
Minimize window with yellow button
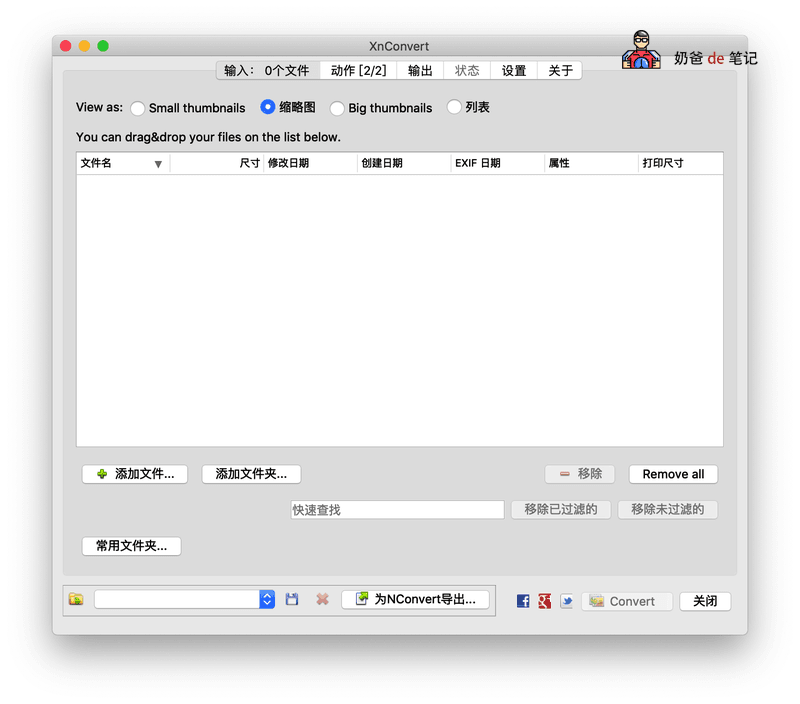click(x=84, y=46)
